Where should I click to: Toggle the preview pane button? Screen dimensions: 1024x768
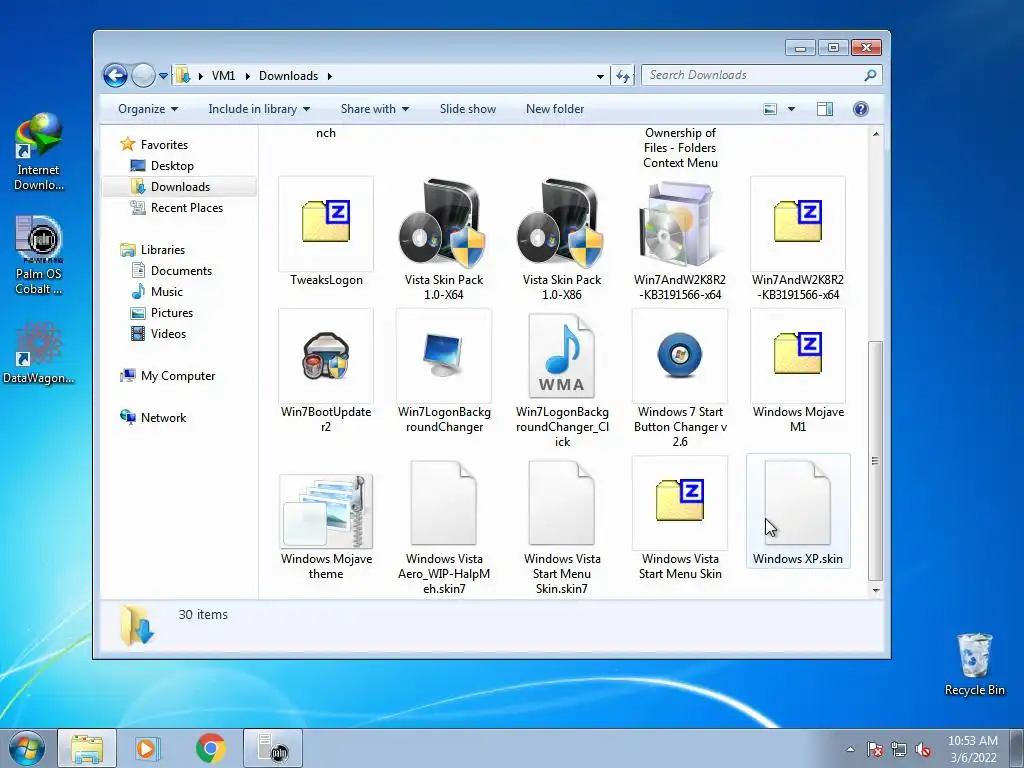[825, 109]
